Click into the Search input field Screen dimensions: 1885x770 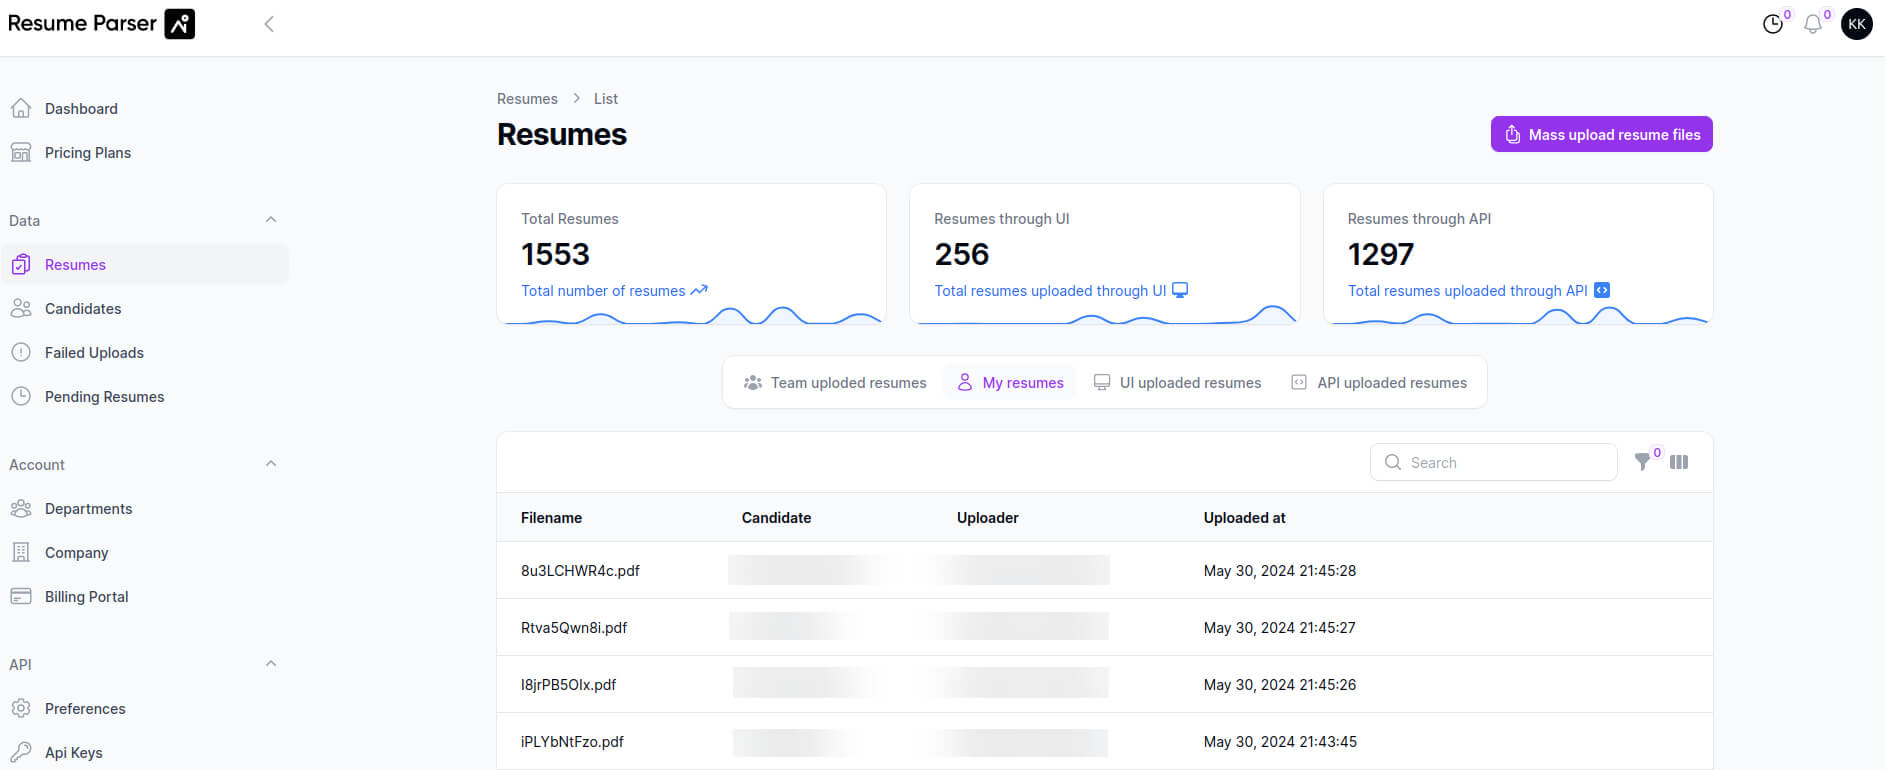(x=1493, y=462)
